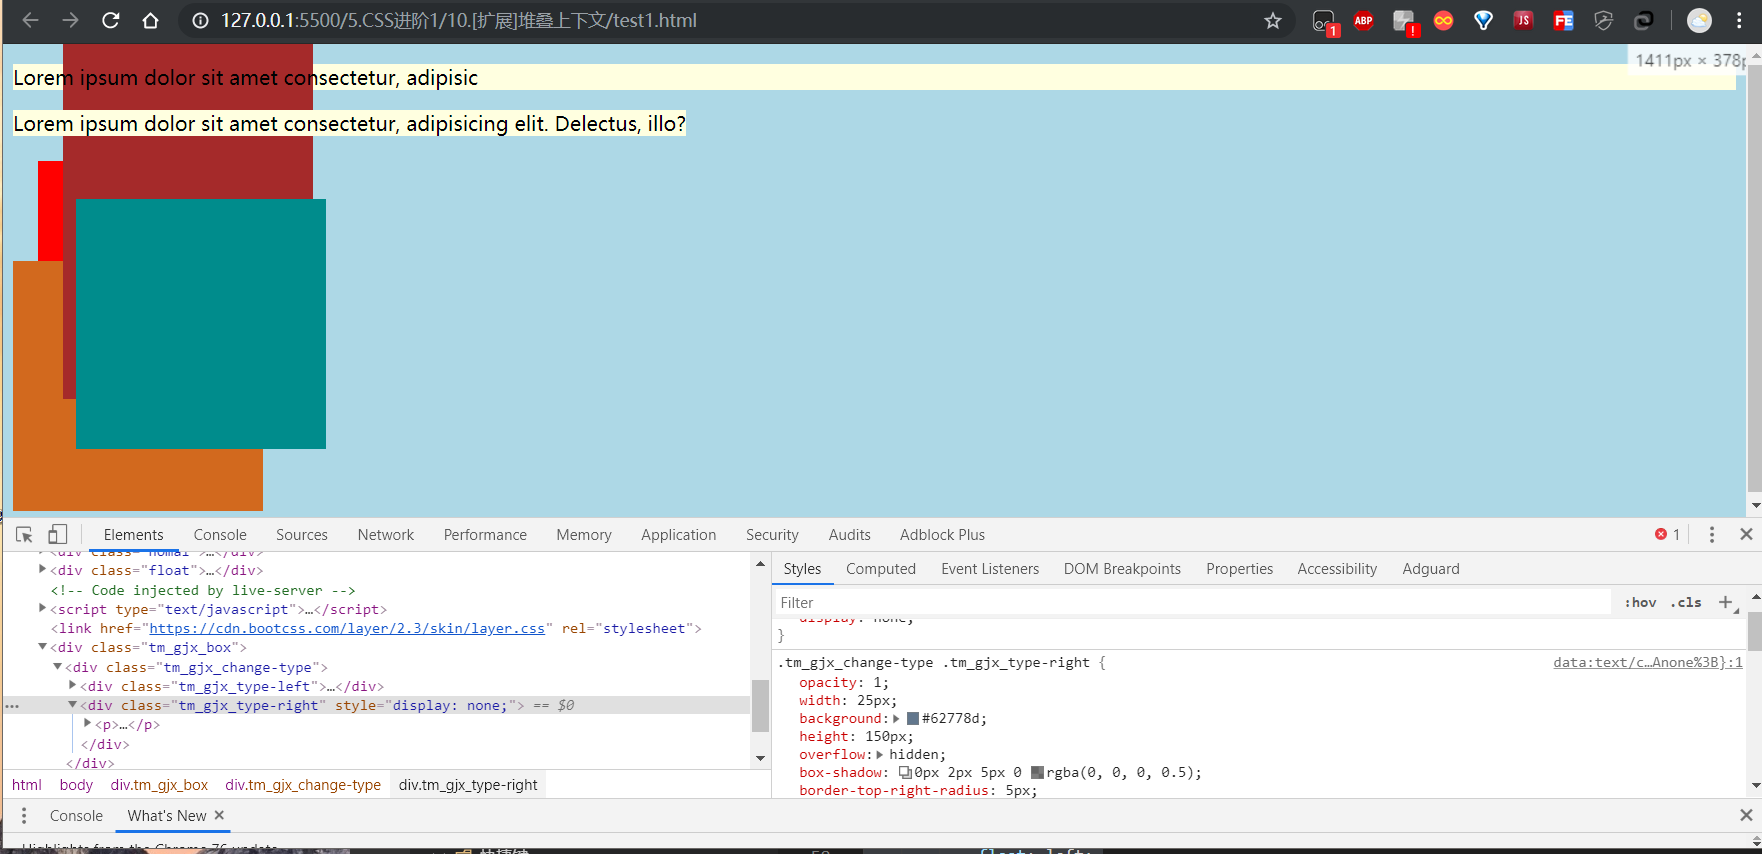Open the Application tab
This screenshot has width=1762, height=854.
(x=679, y=535)
